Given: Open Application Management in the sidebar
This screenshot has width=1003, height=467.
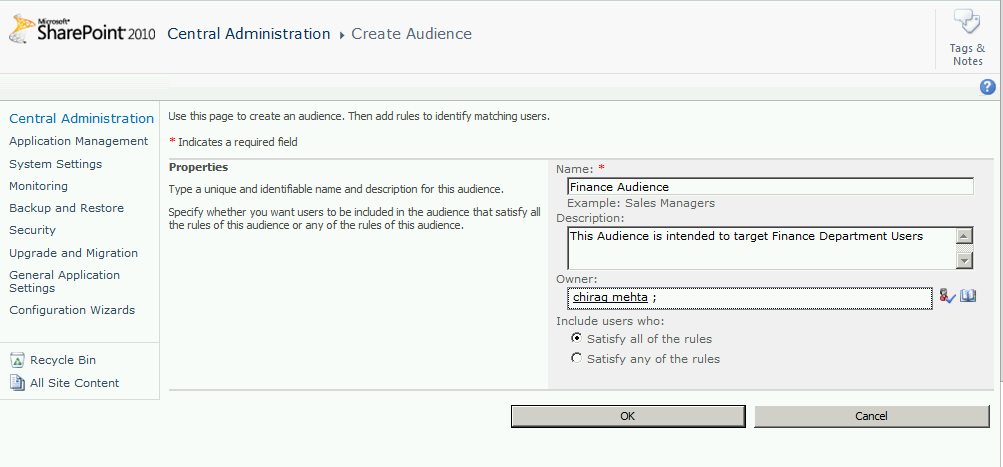Looking at the screenshot, I should (x=78, y=141).
